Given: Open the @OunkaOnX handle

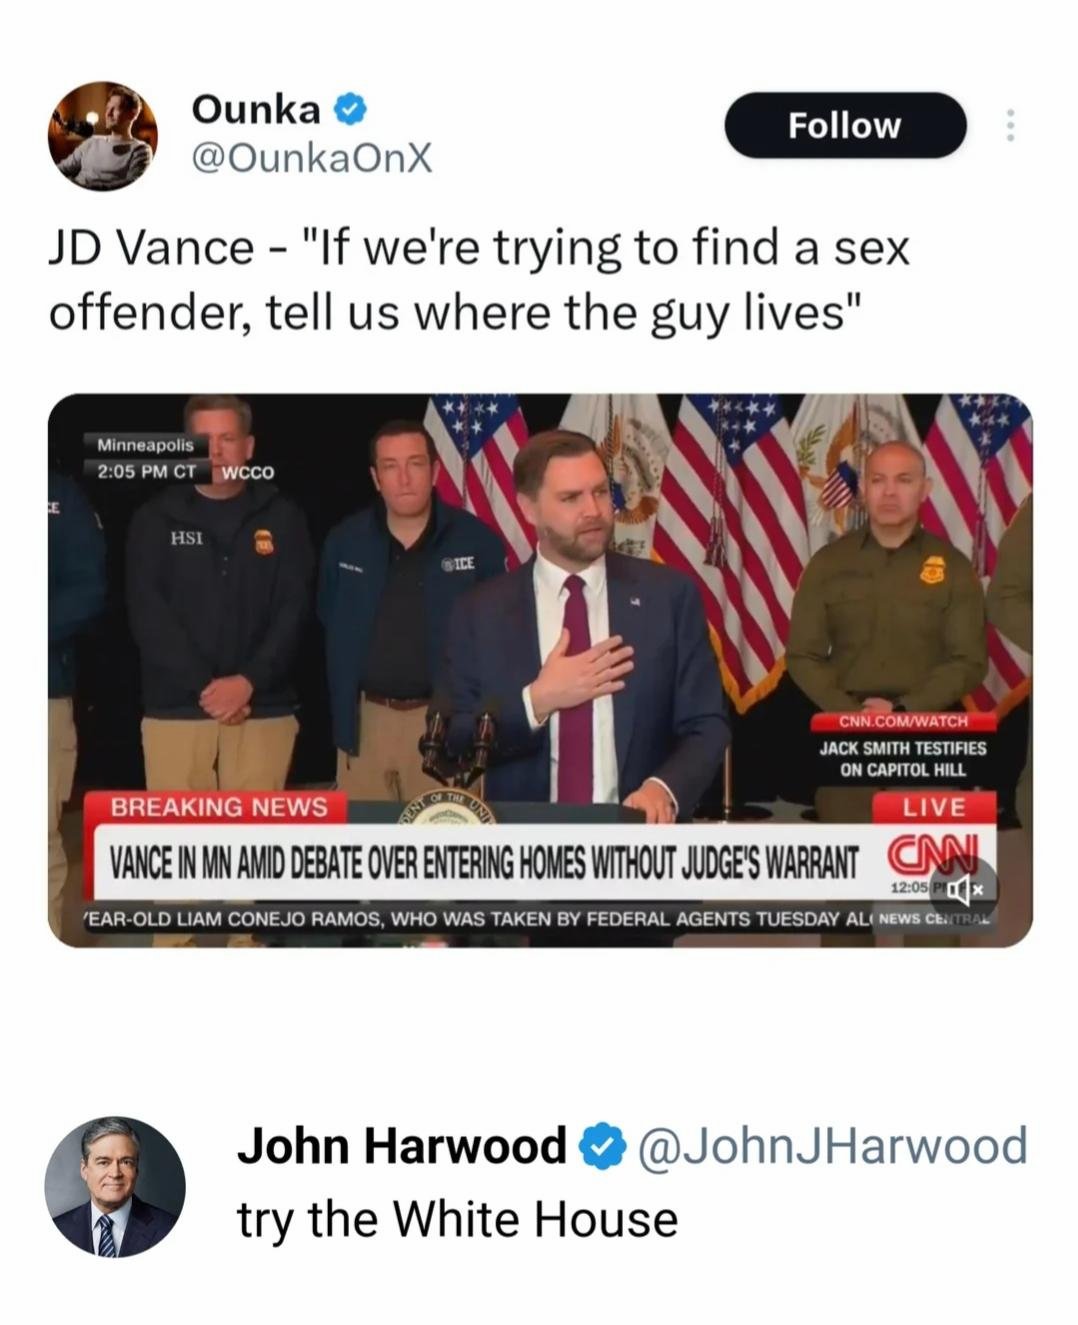Looking at the screenshot, I should (x=311, y=156).
